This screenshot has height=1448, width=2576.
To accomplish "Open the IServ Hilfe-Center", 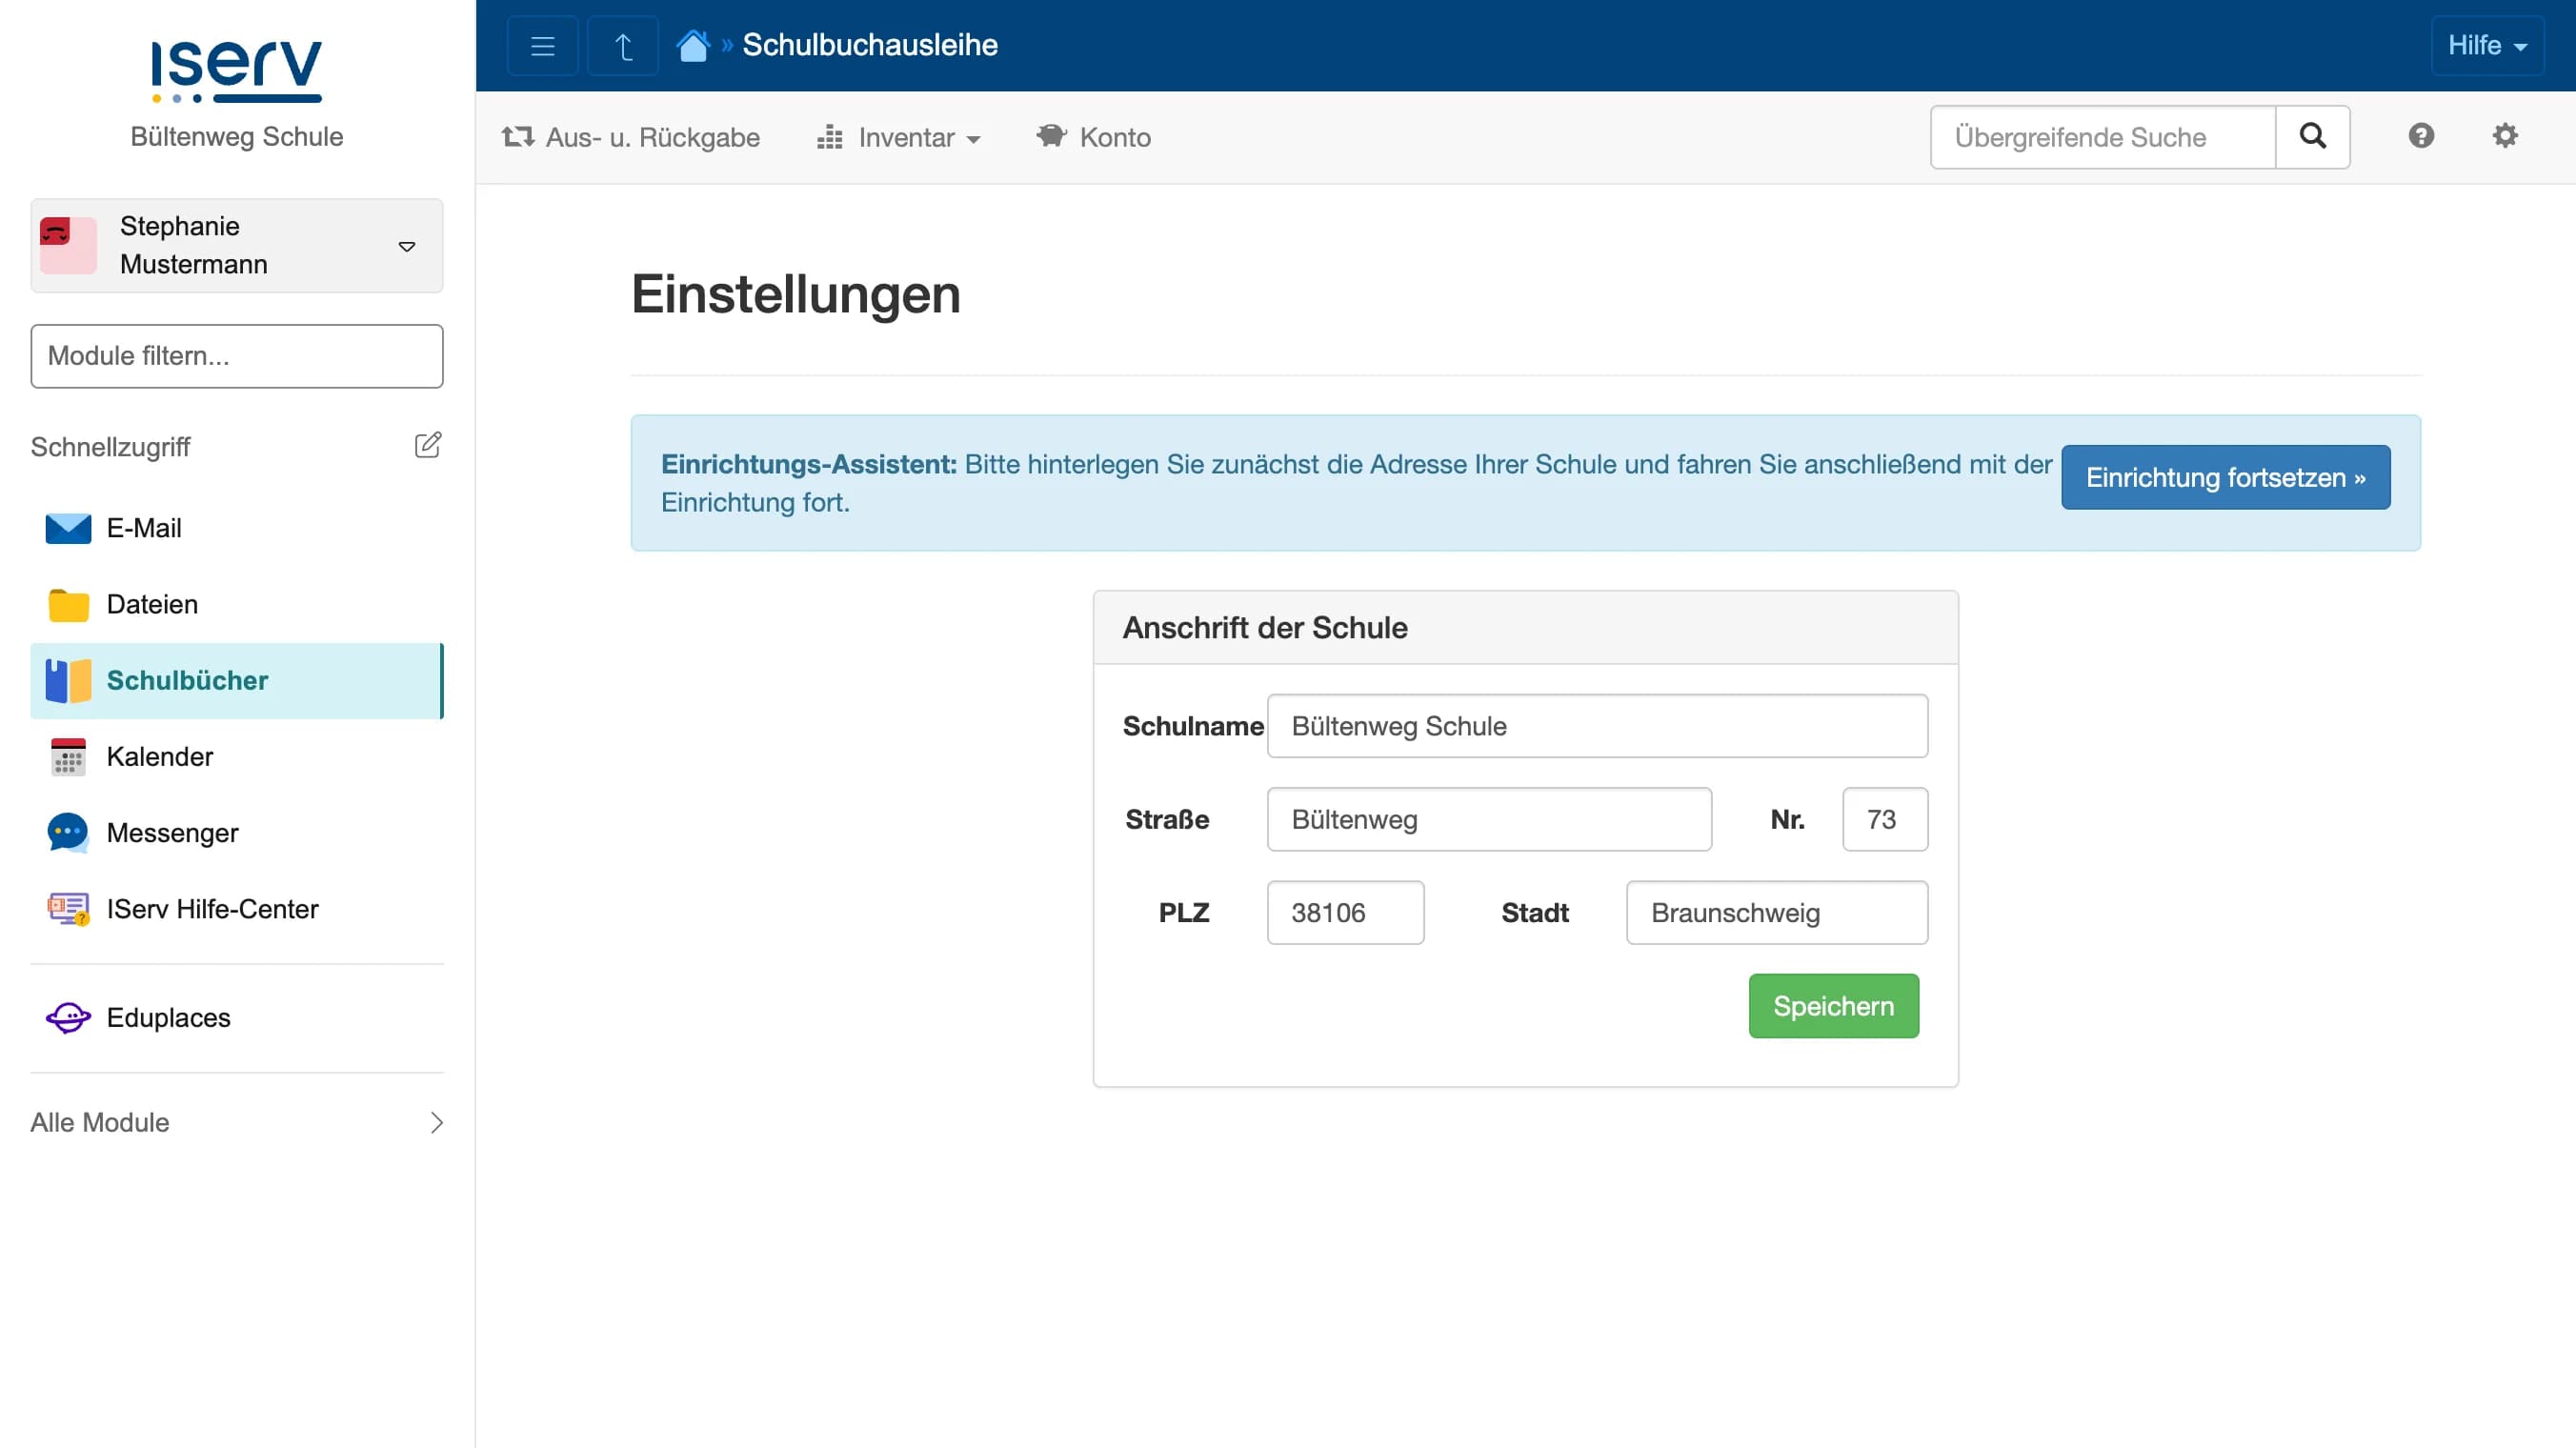I will [x=212, y=909].
